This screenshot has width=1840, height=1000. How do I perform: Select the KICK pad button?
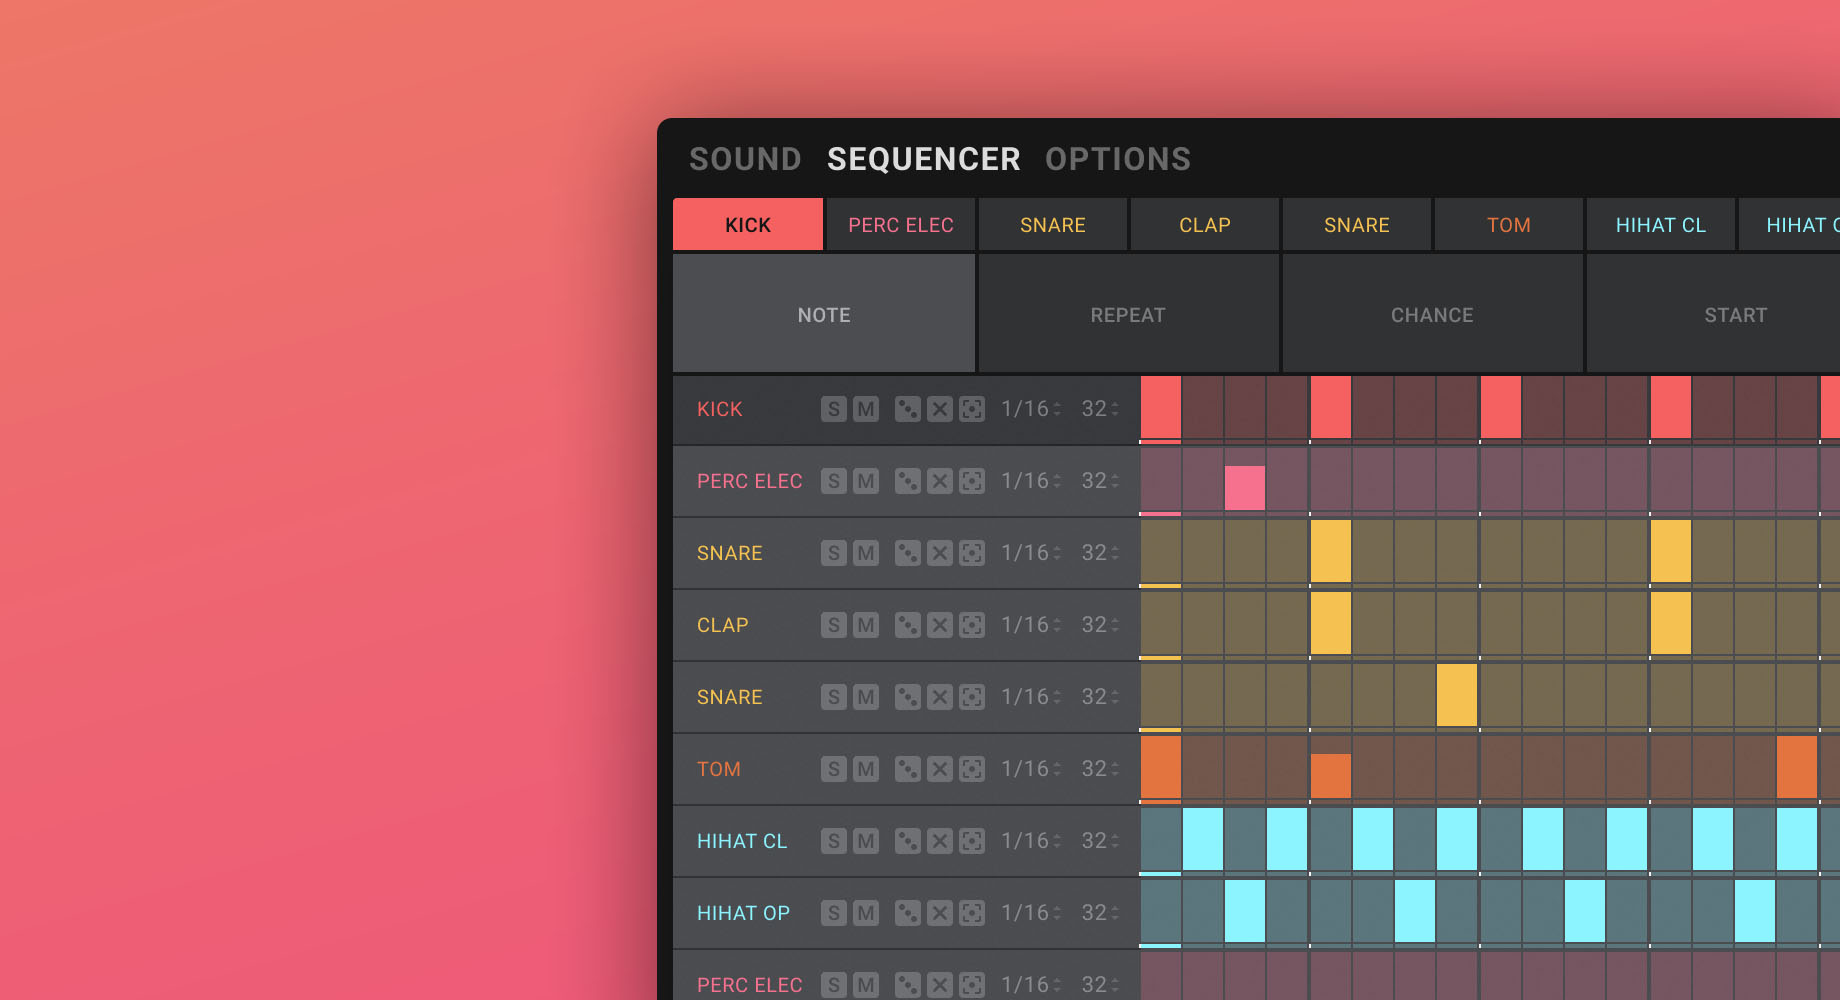pos(748,224)
